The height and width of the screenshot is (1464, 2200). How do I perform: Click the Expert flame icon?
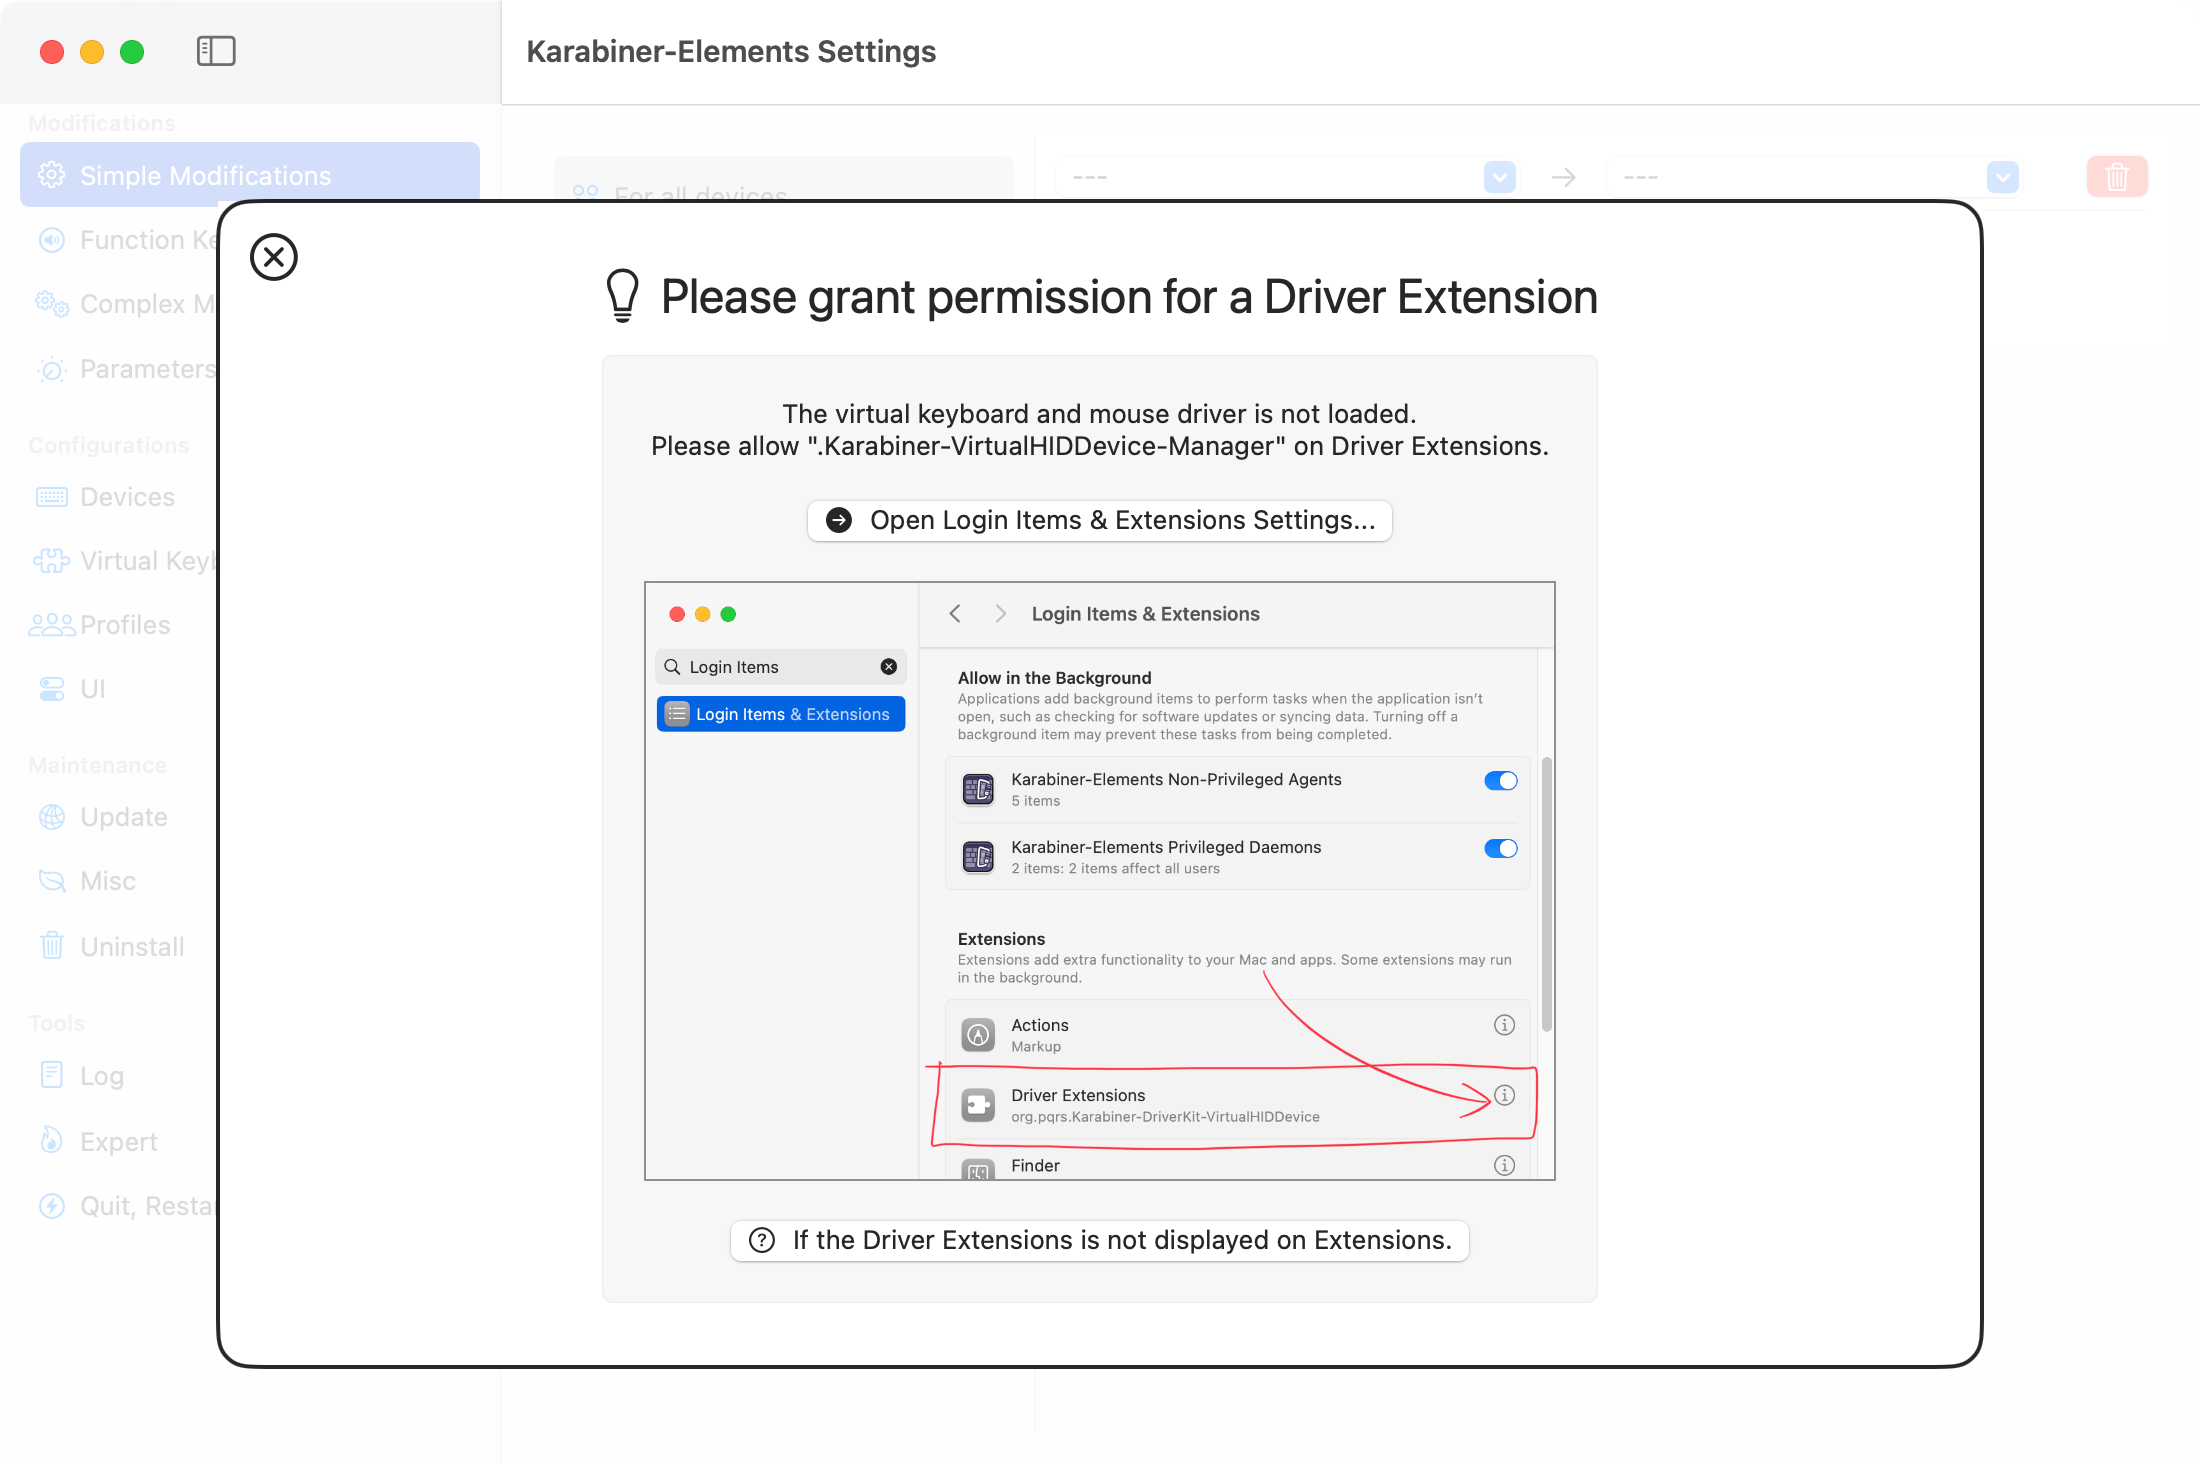click(x=52, y=1140)
